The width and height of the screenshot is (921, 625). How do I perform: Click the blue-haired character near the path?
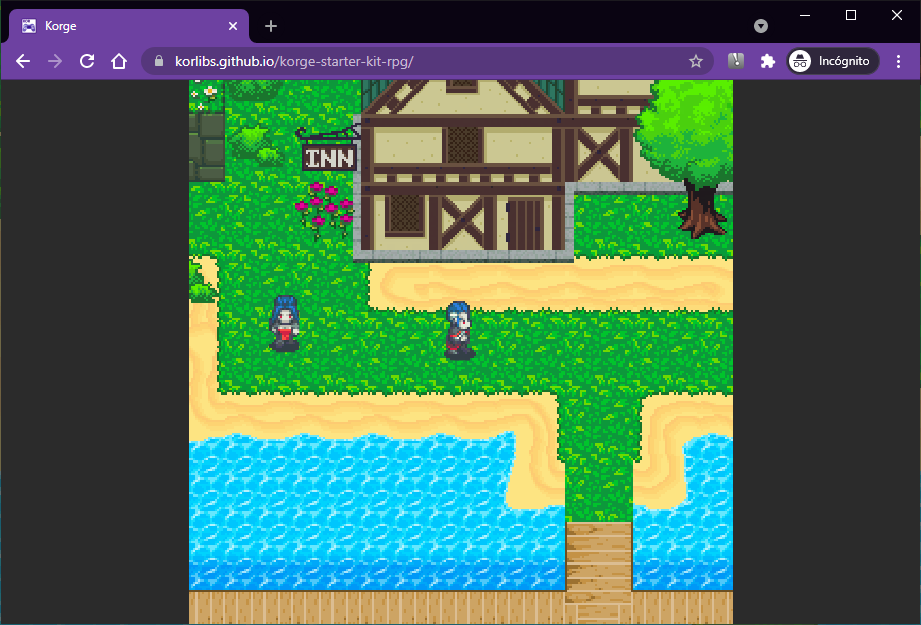pyautogui.click(x=459, y=330)
